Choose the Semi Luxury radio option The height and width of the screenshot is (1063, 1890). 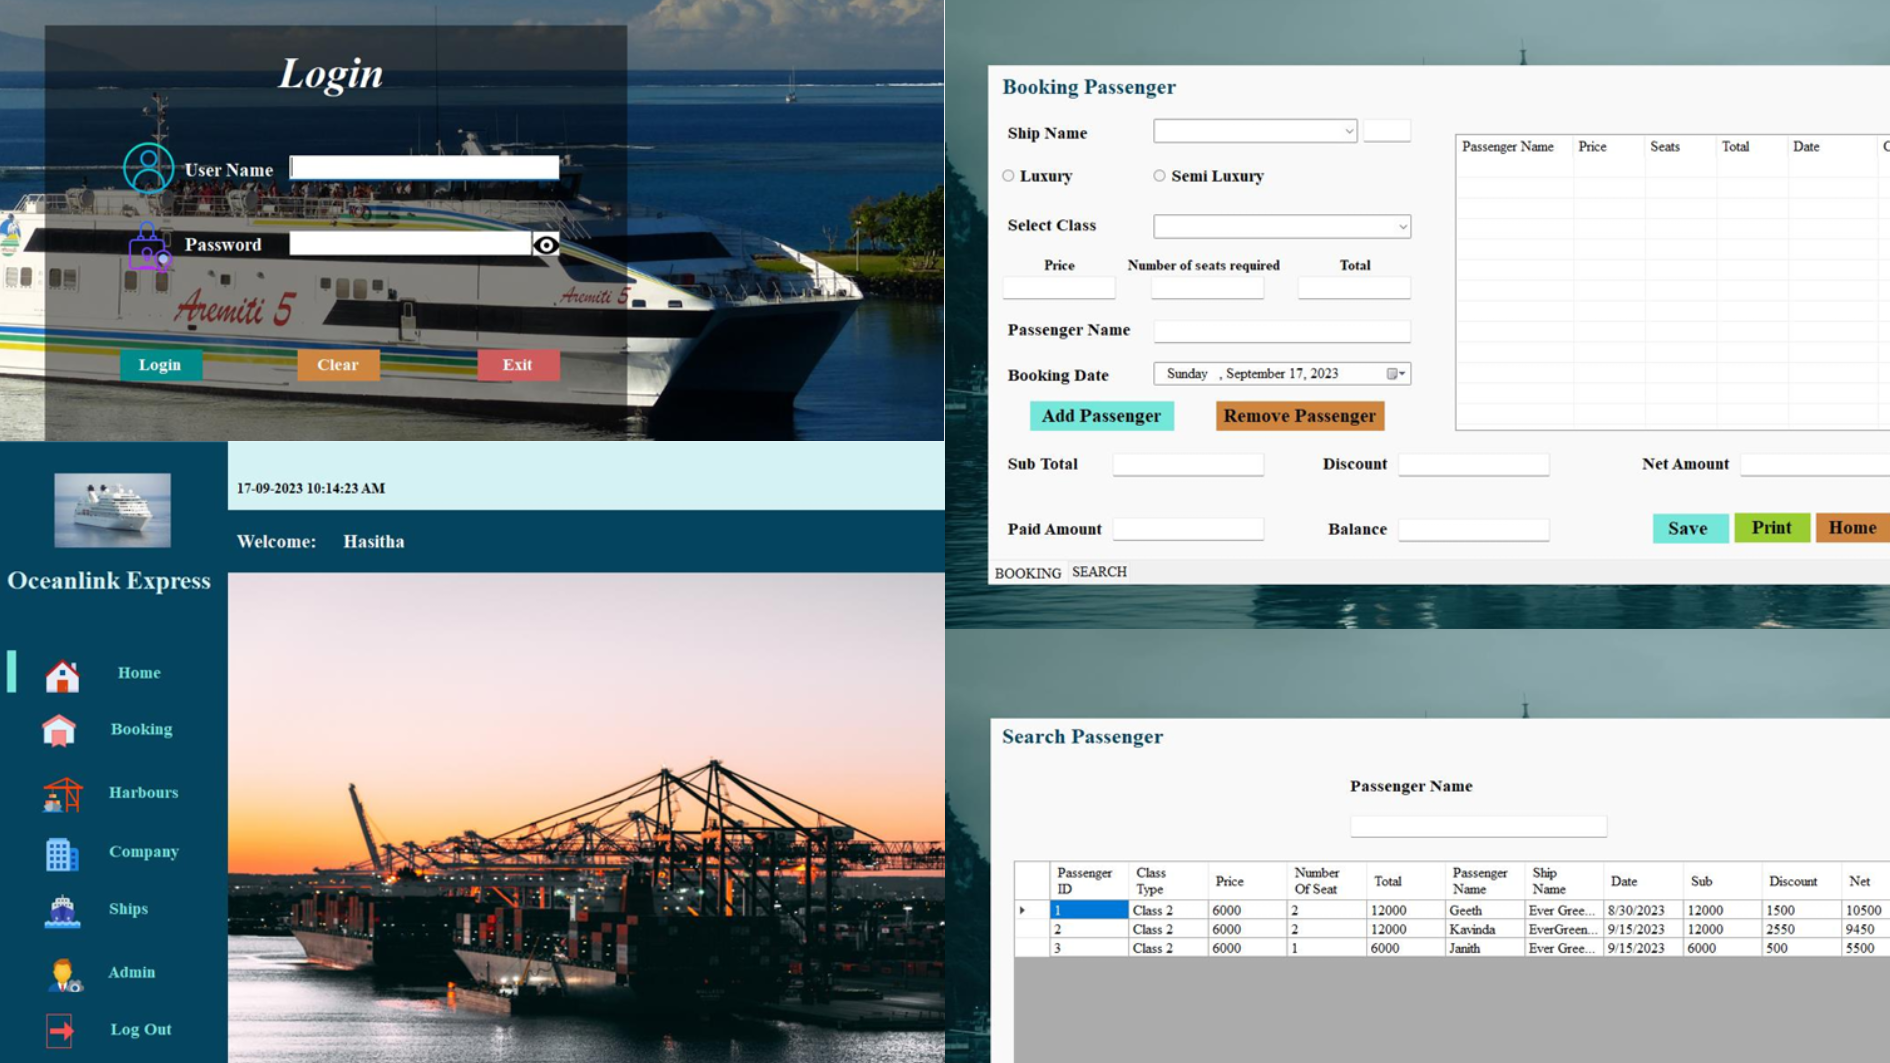pyautogui.click(x=1159, y=176)
